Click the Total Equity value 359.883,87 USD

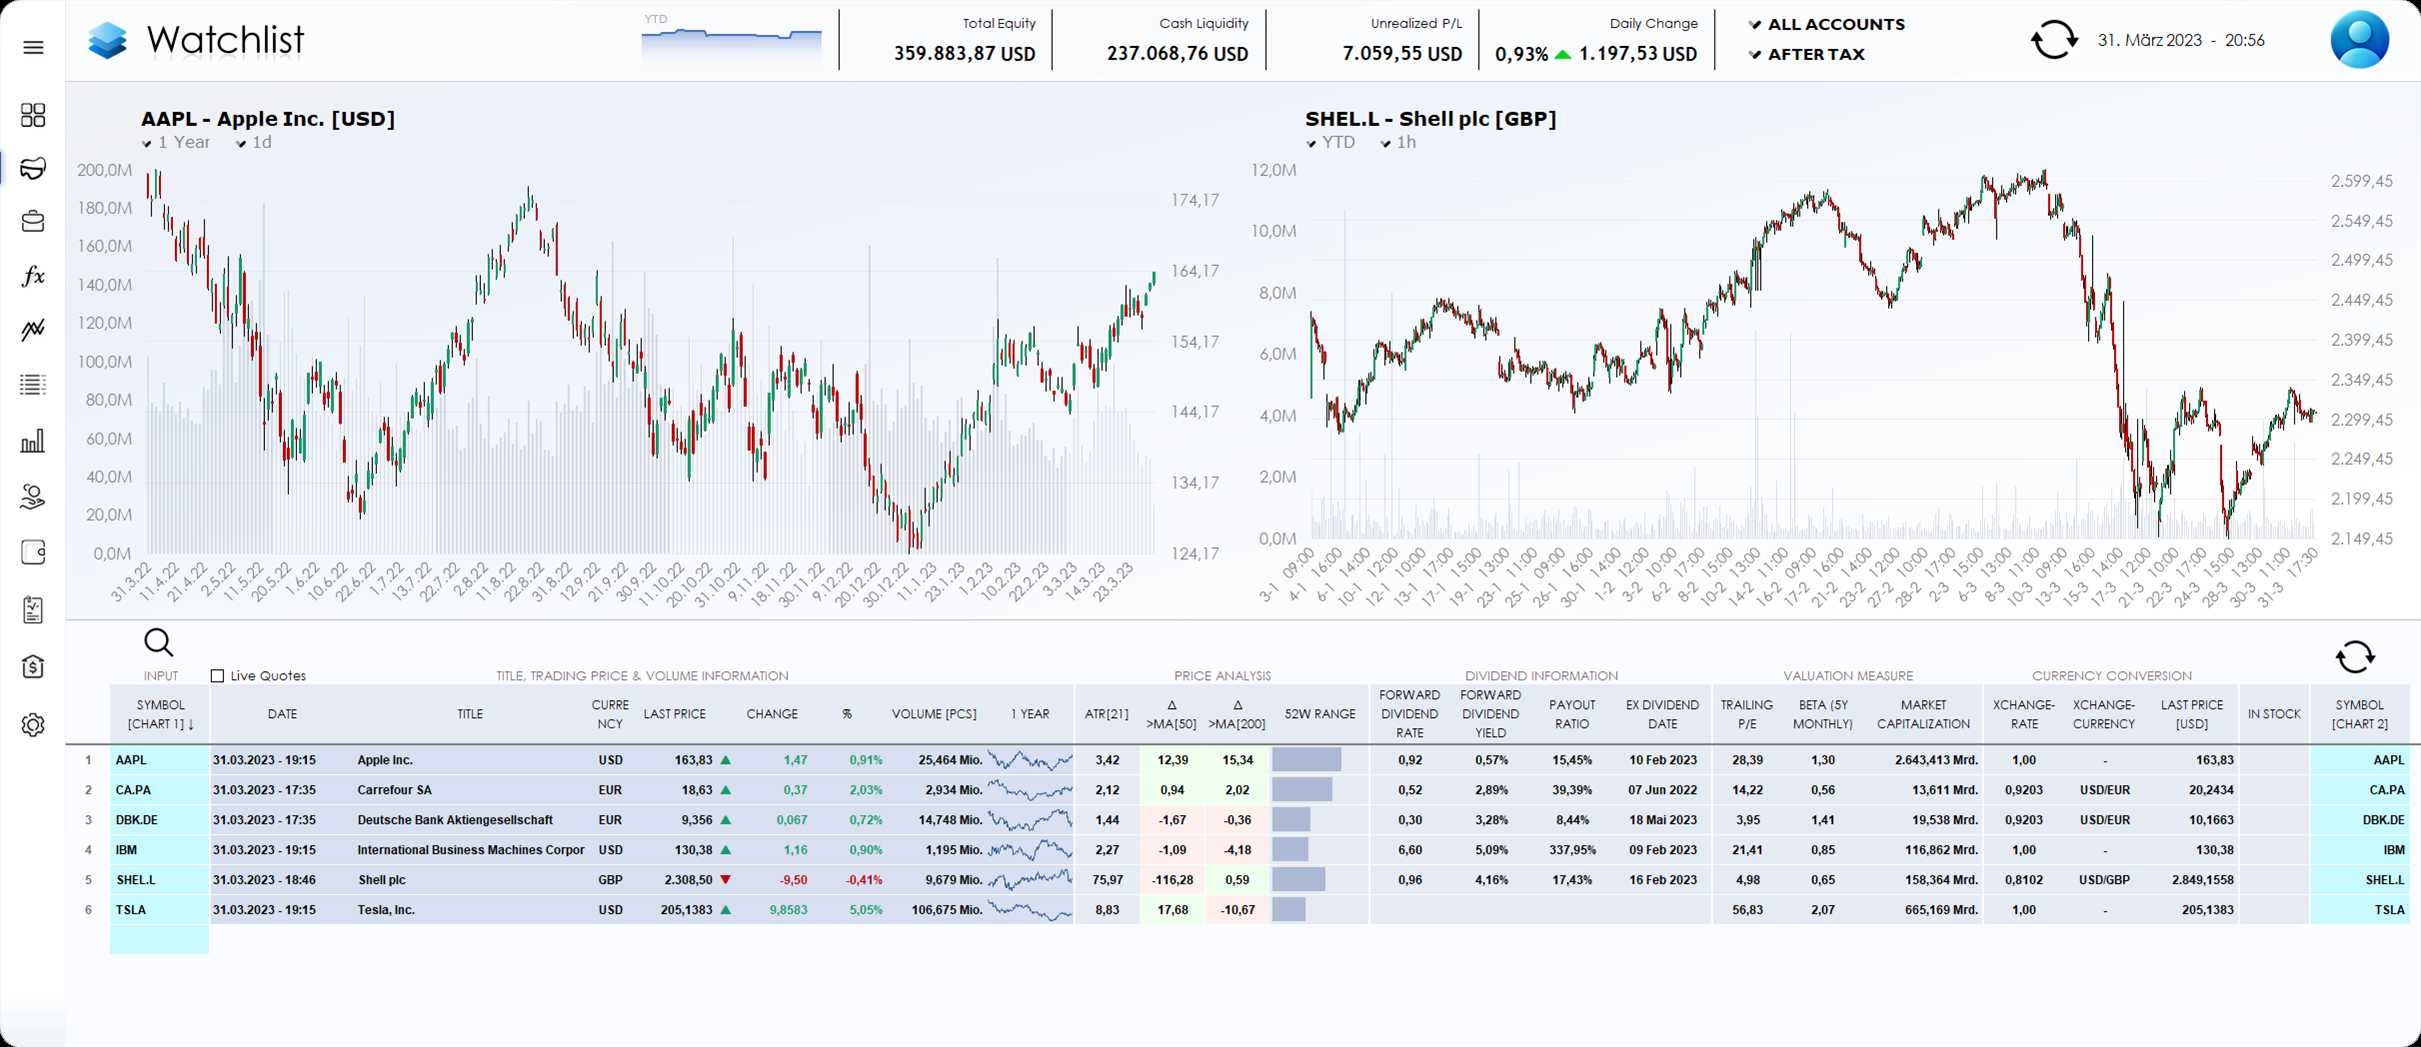[x=964, y=54]
